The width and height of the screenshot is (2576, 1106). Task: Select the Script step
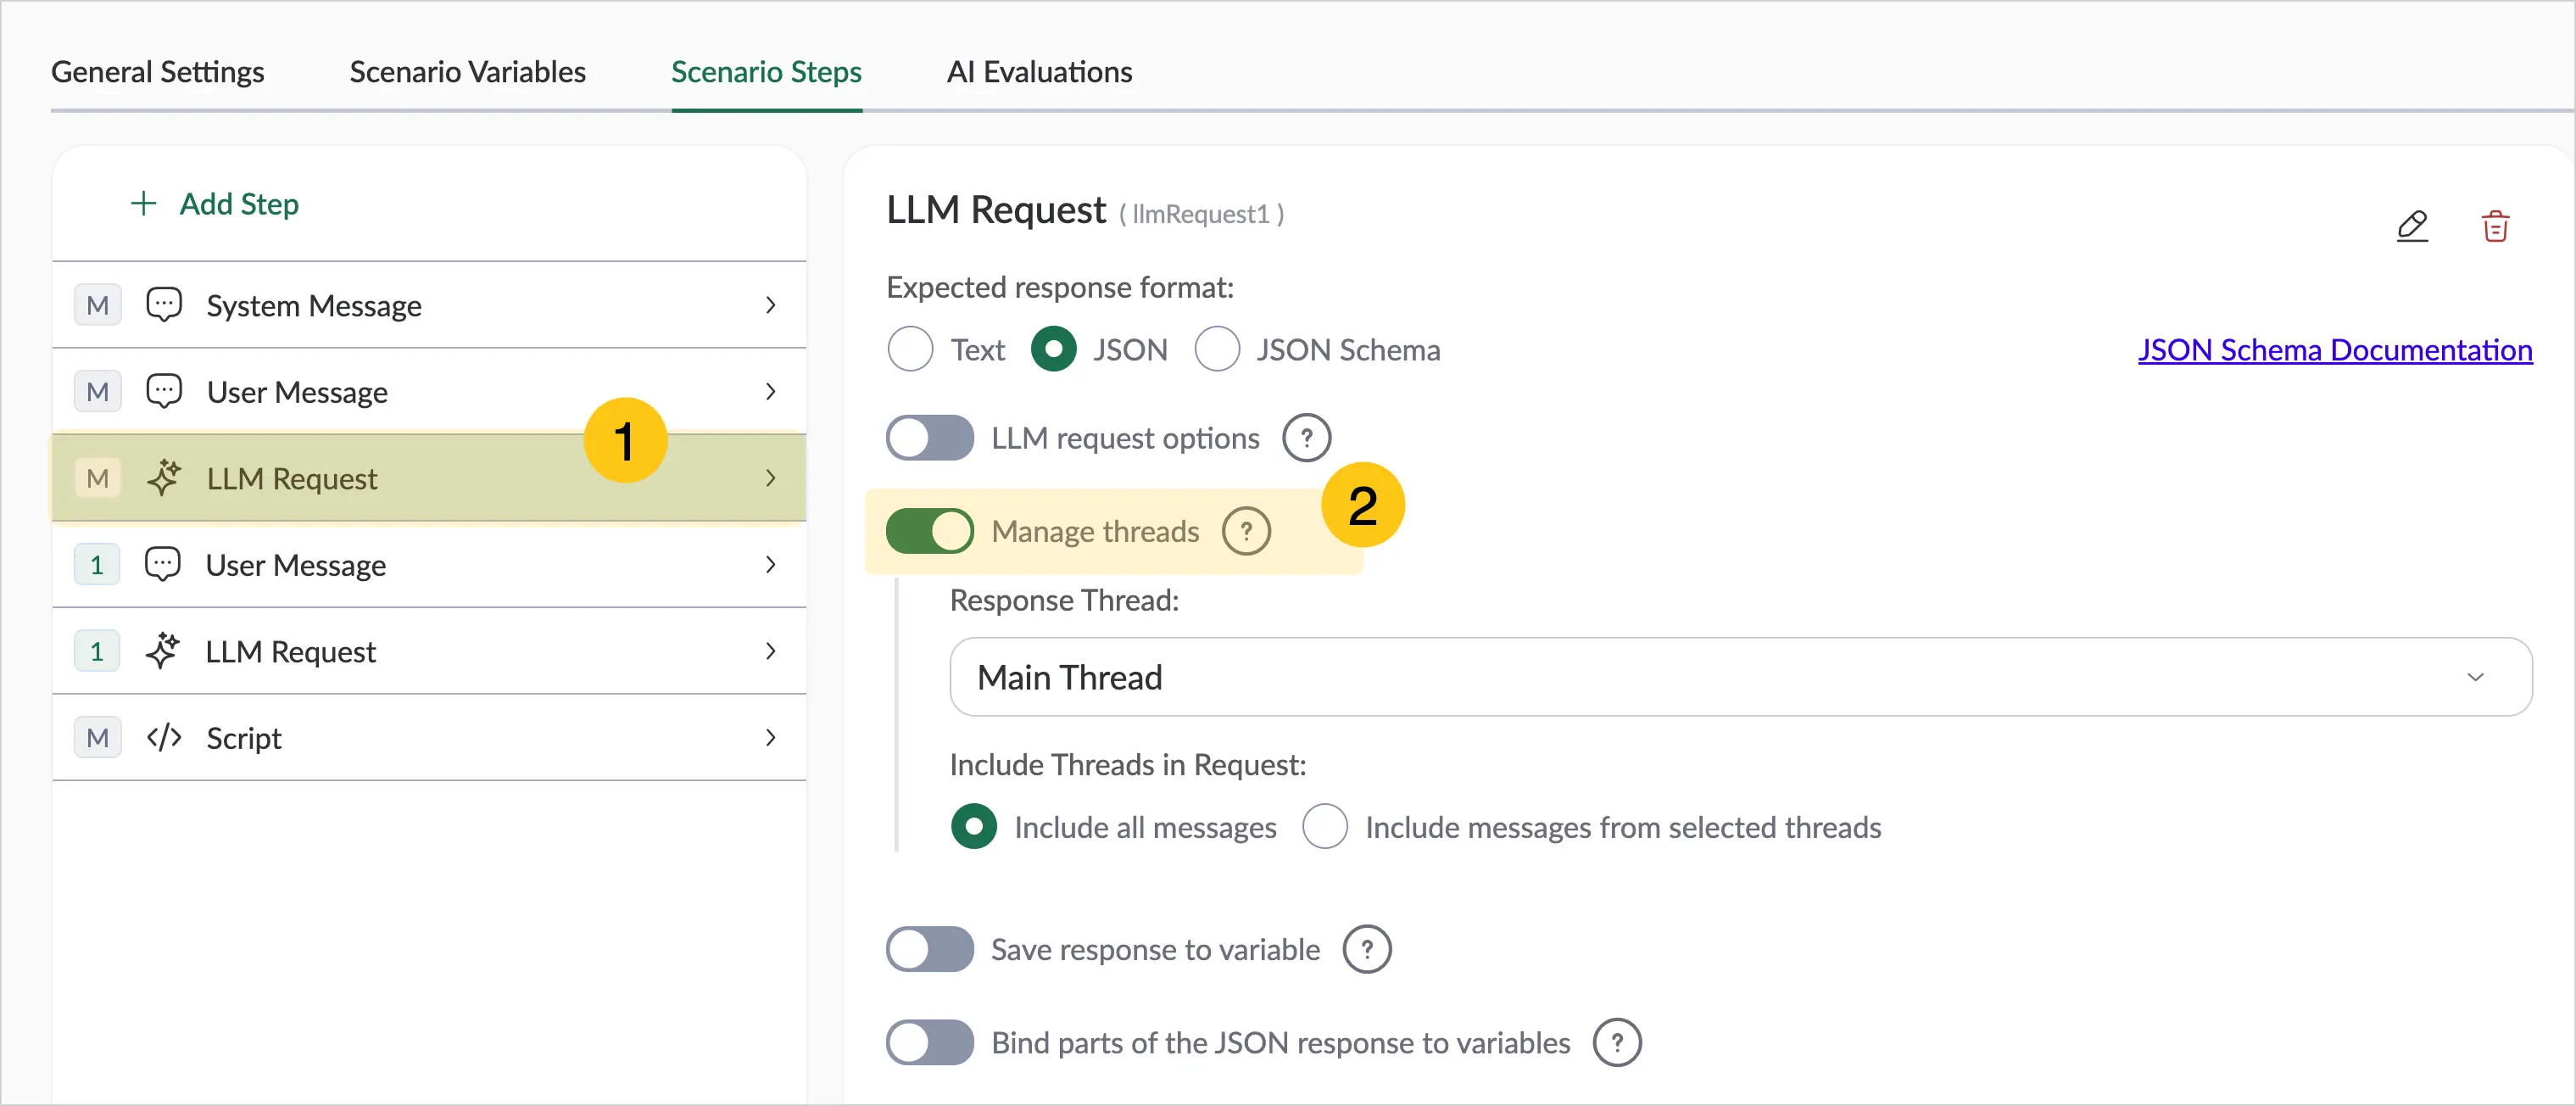(x=429, y=738)
